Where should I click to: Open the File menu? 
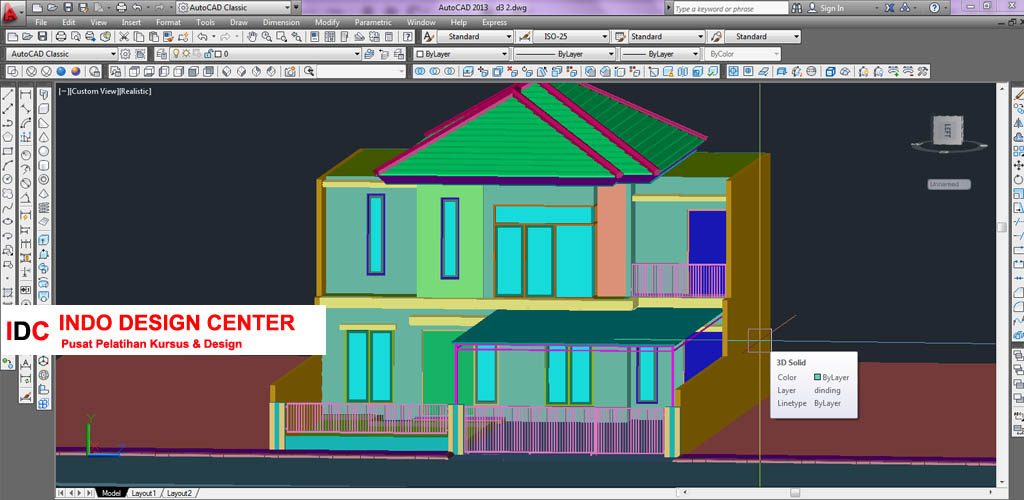41,22
